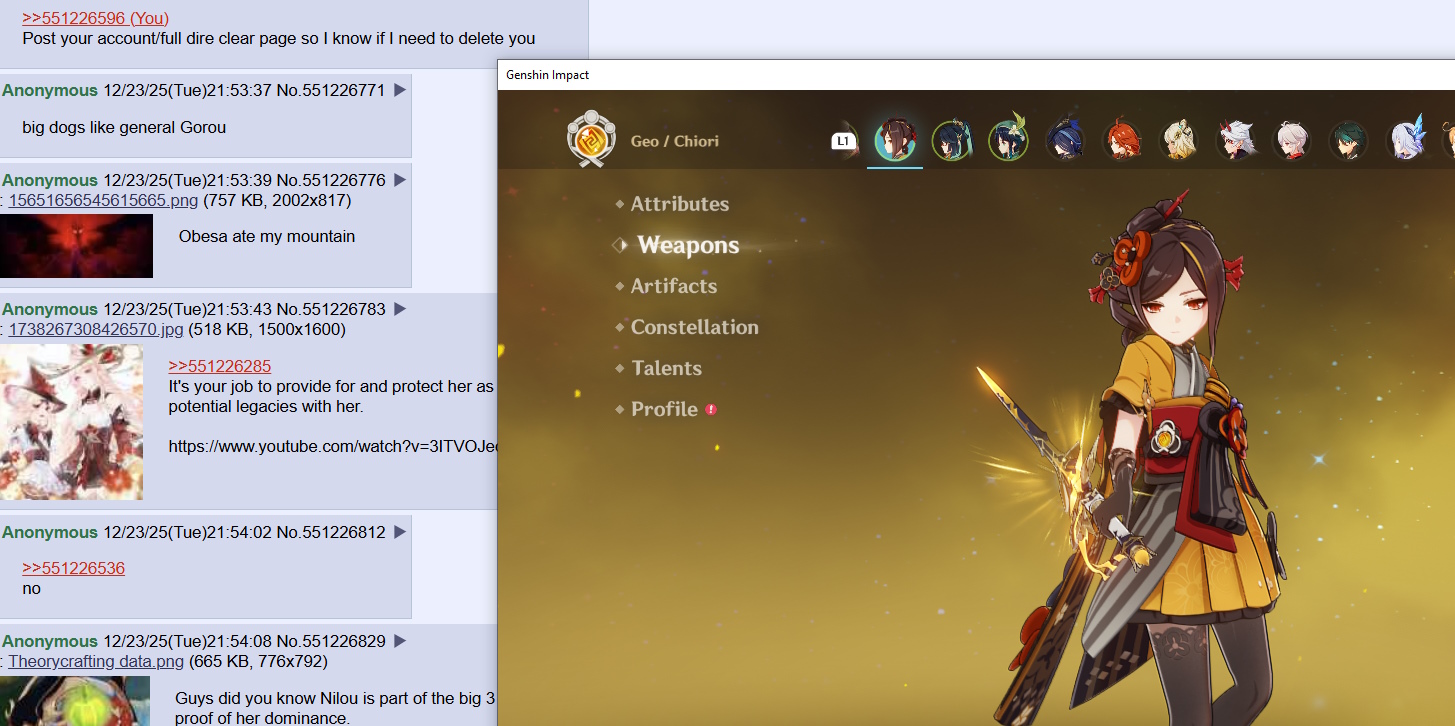Screen dimensions: 1455x726
Task: Open the Attributes menu
Action: point(680,204)
